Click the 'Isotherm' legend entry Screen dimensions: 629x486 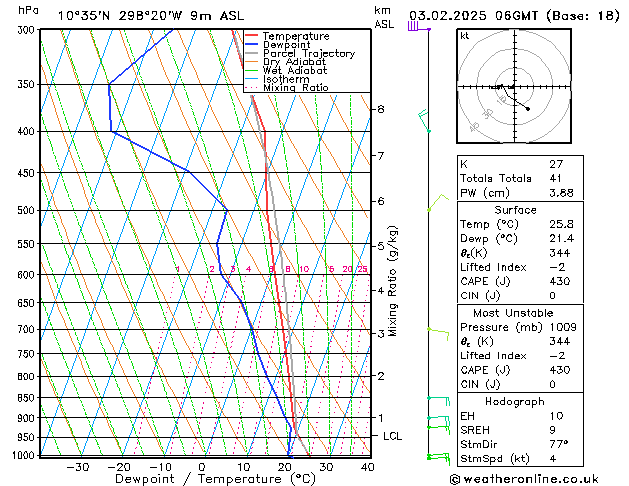(x=286, y=79)
